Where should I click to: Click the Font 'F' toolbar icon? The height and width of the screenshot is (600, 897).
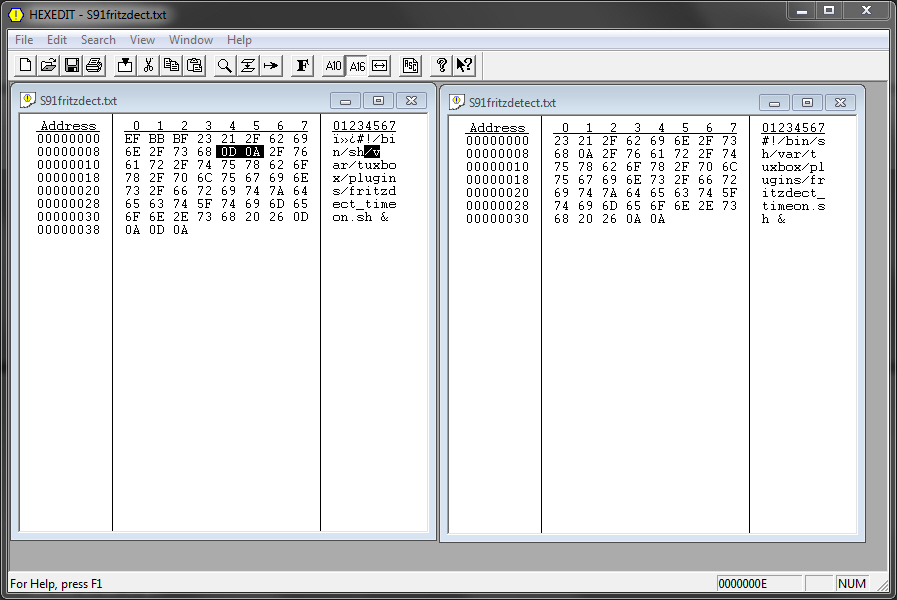coord(302,65)
